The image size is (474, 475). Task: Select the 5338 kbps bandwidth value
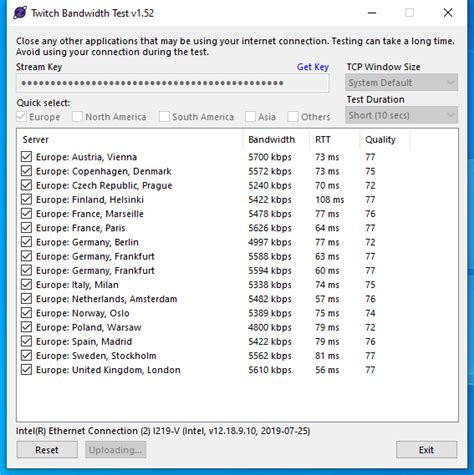tap(270, 285)
